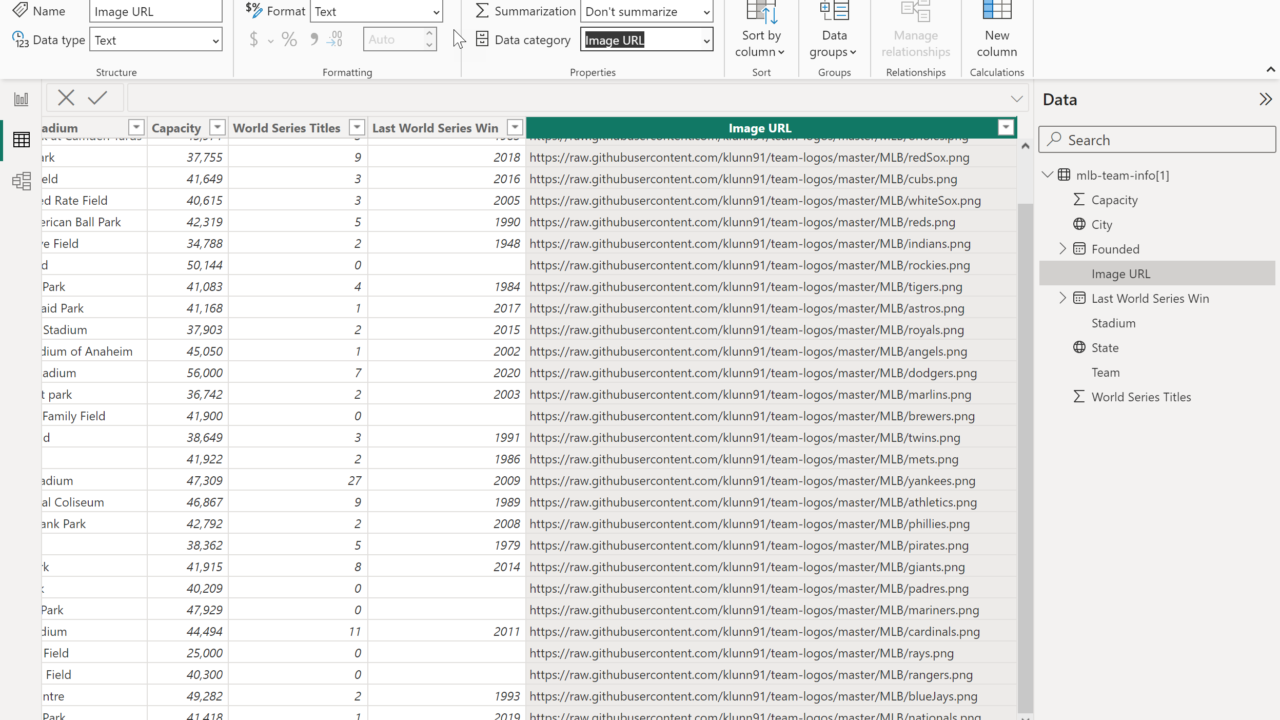Expand the Founded field hierarchy

point(1063,249)
